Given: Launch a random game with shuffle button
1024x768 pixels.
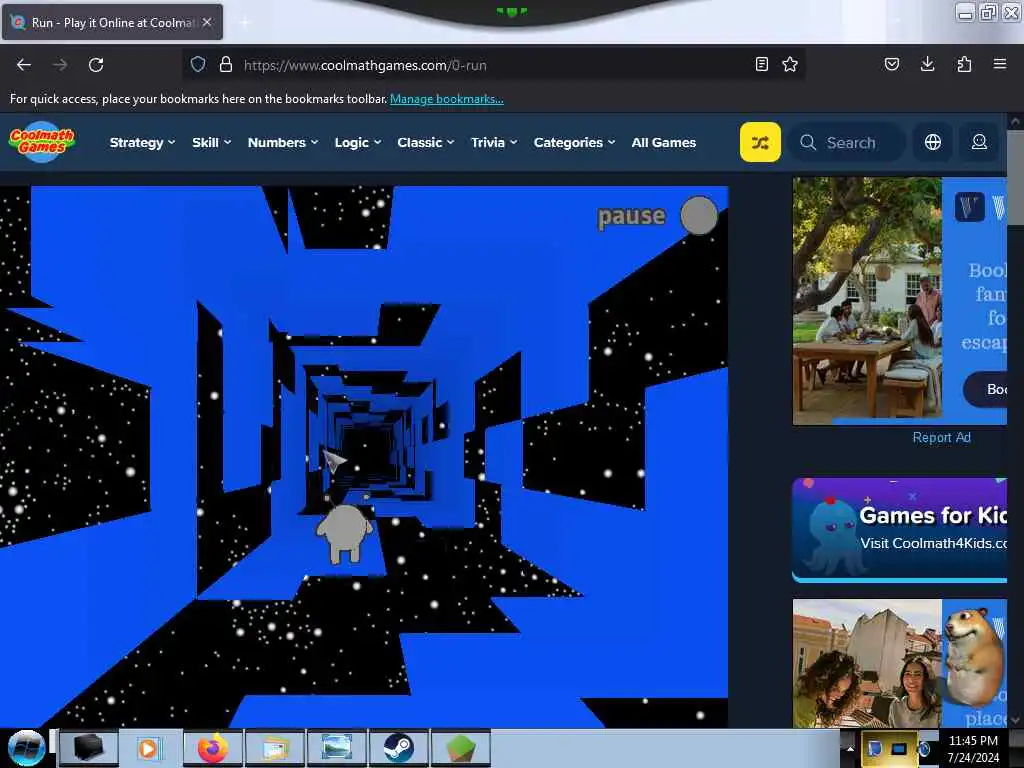Looking at the screenshot, I should [760, 142].
